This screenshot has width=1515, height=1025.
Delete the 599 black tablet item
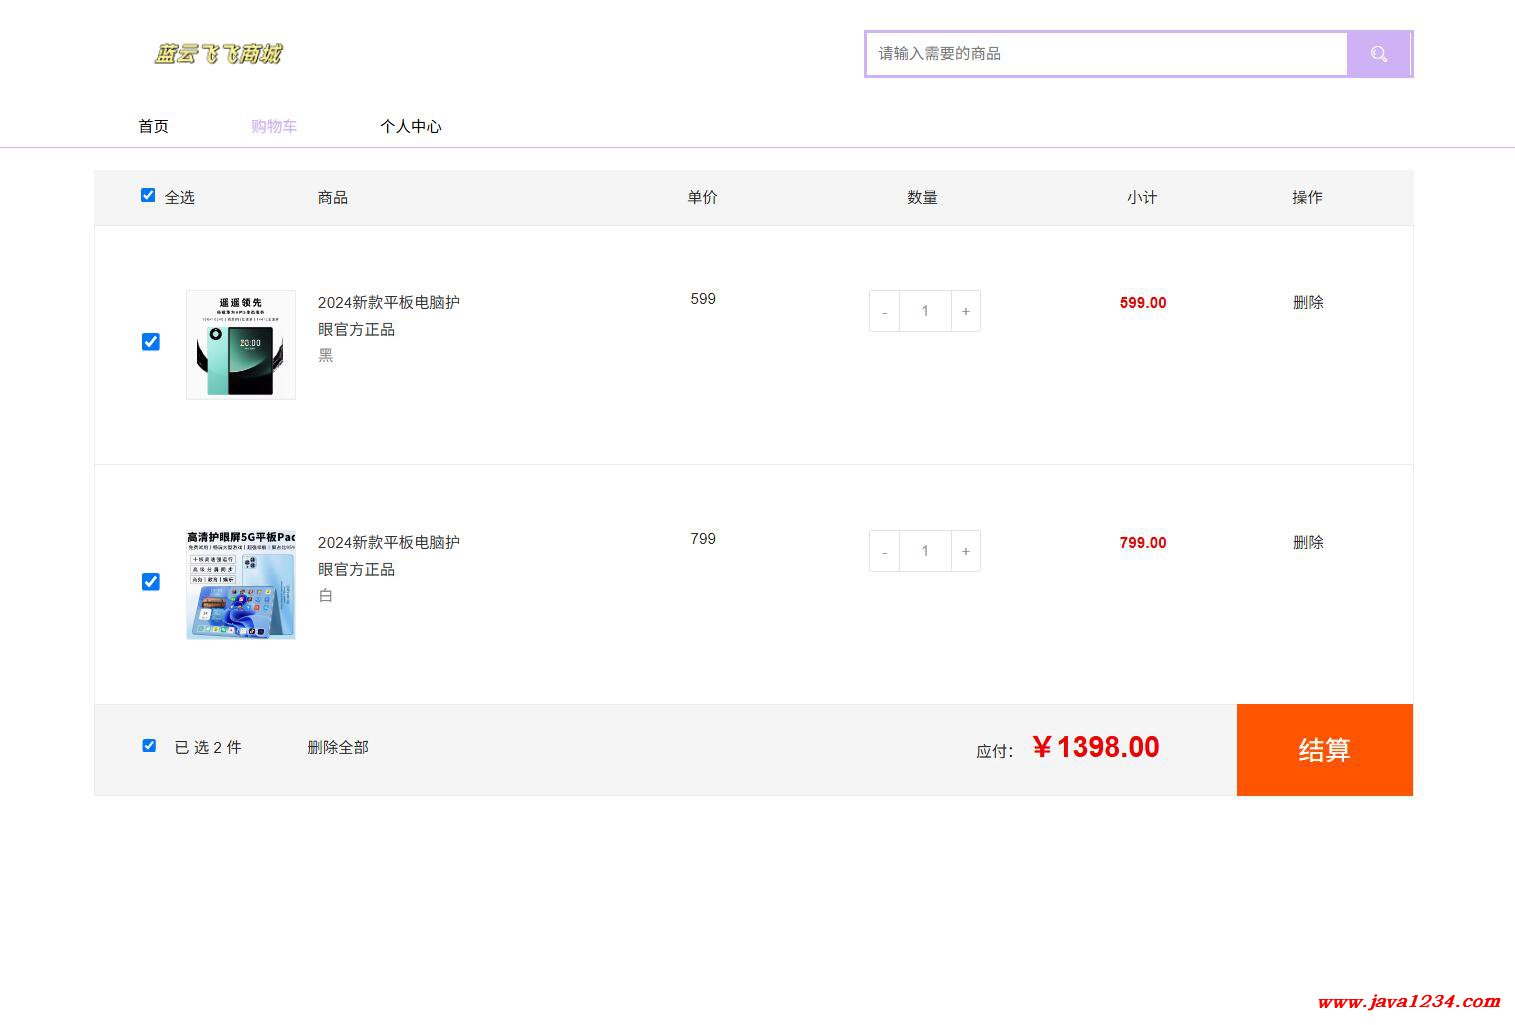pyautogui.click(x=1307, y=302)
